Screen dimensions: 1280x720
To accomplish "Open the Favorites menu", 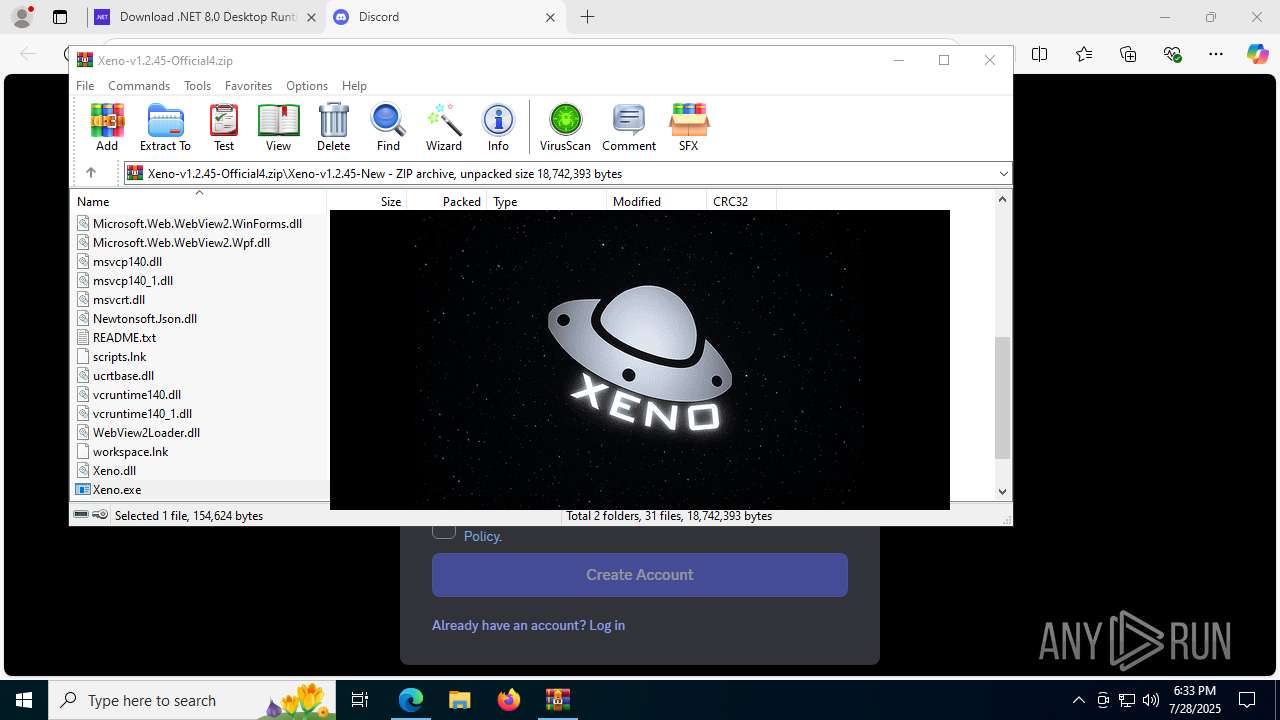I will pyautogui.click(x=248, y=86).
